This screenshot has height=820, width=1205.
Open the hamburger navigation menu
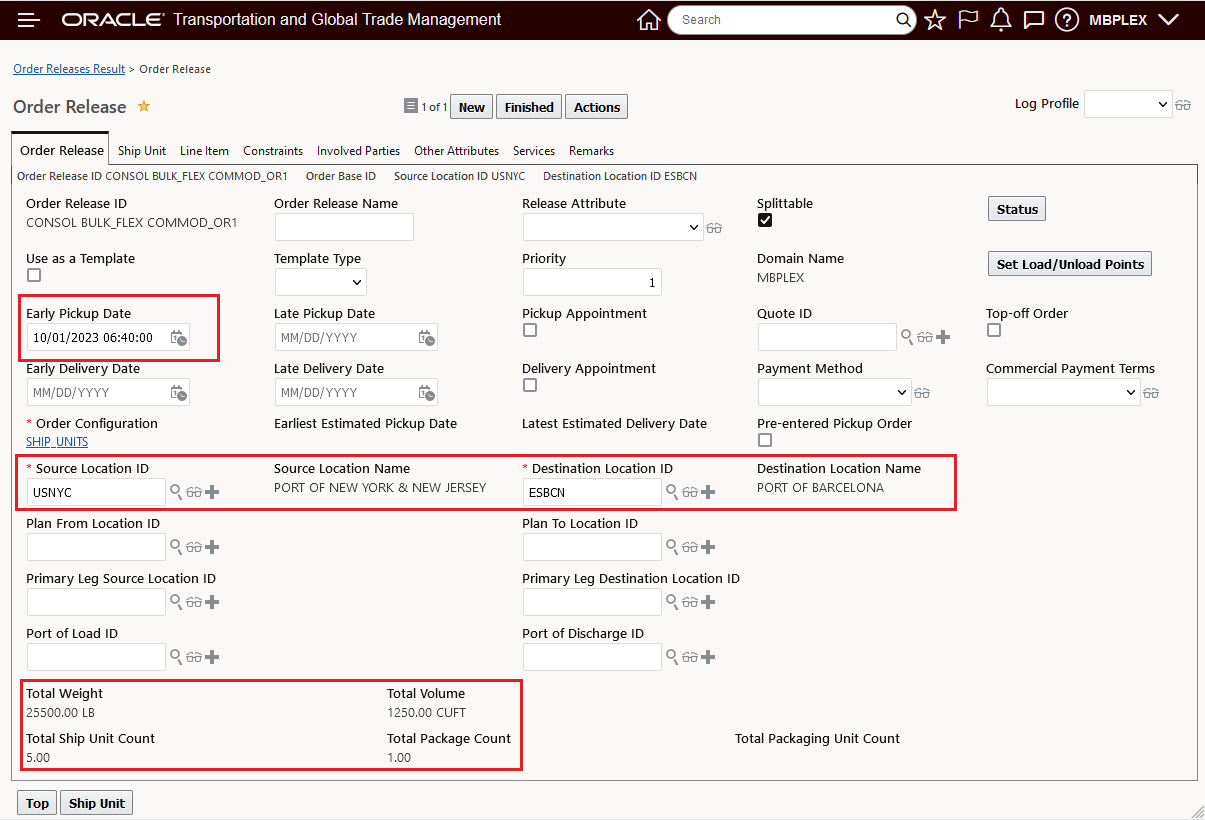tap(29, 20)
